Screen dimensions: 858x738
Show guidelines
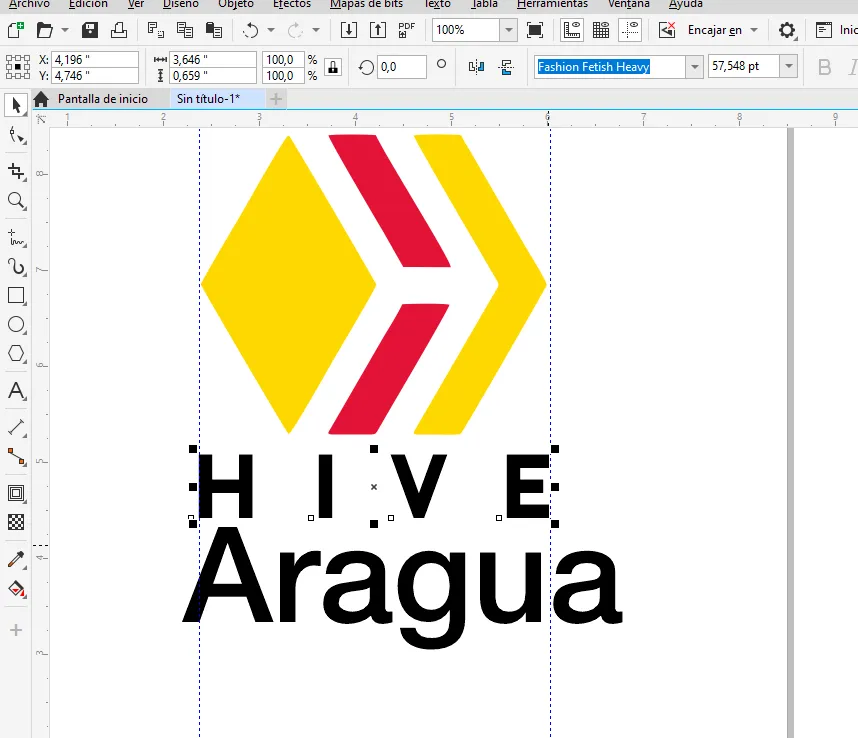click(x=630, y=30)
